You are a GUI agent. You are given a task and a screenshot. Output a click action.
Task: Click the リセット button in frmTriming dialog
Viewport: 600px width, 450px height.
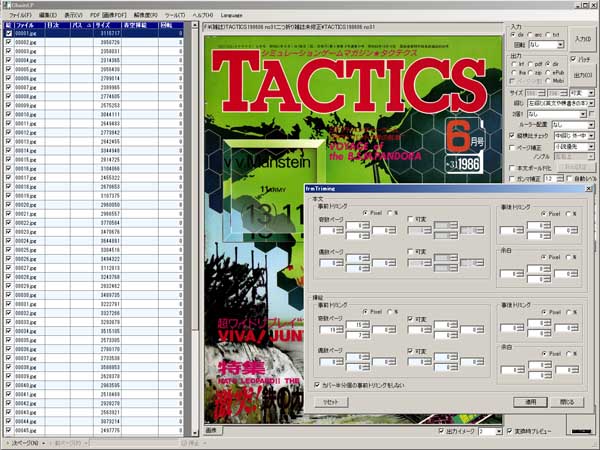pos(331,402)
